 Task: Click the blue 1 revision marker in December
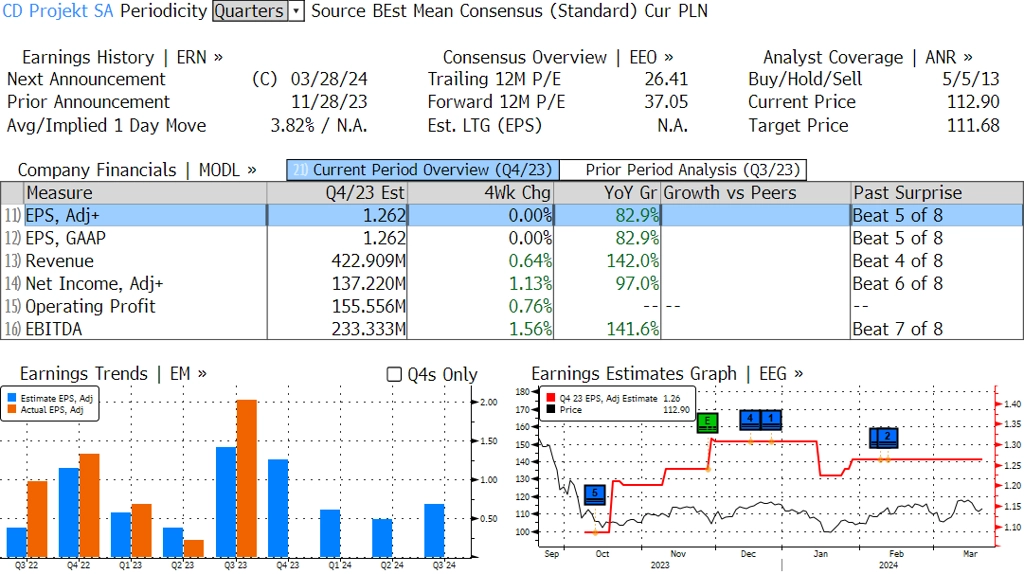771,419
